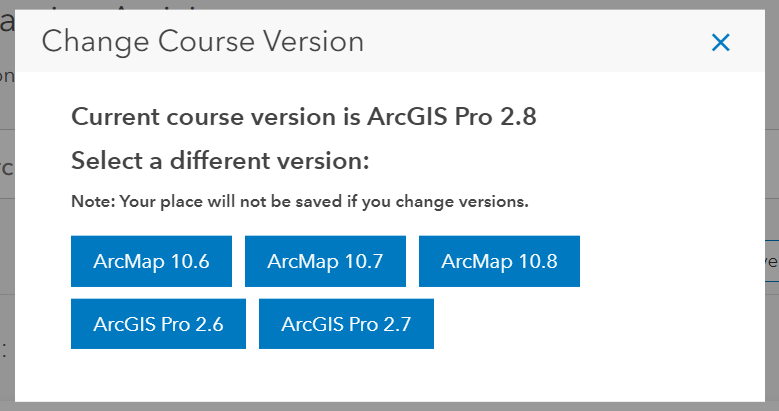Dismiss the dialog using the X icon
This screenshot has height=411, width=779.
click(720, 42)
